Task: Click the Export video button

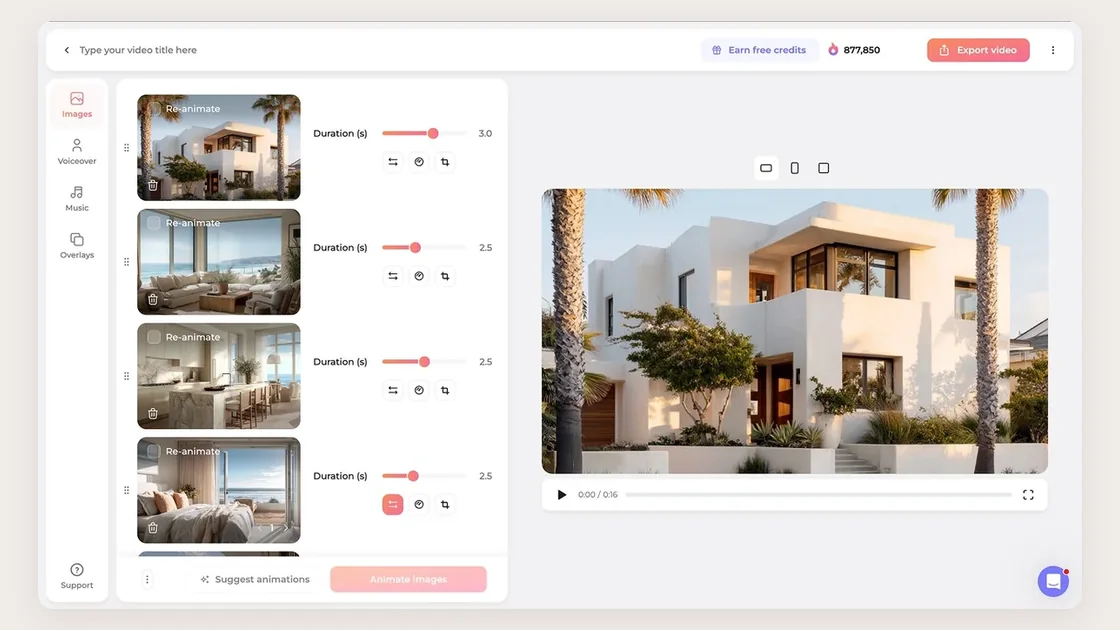Action: (x=978, y=50)
